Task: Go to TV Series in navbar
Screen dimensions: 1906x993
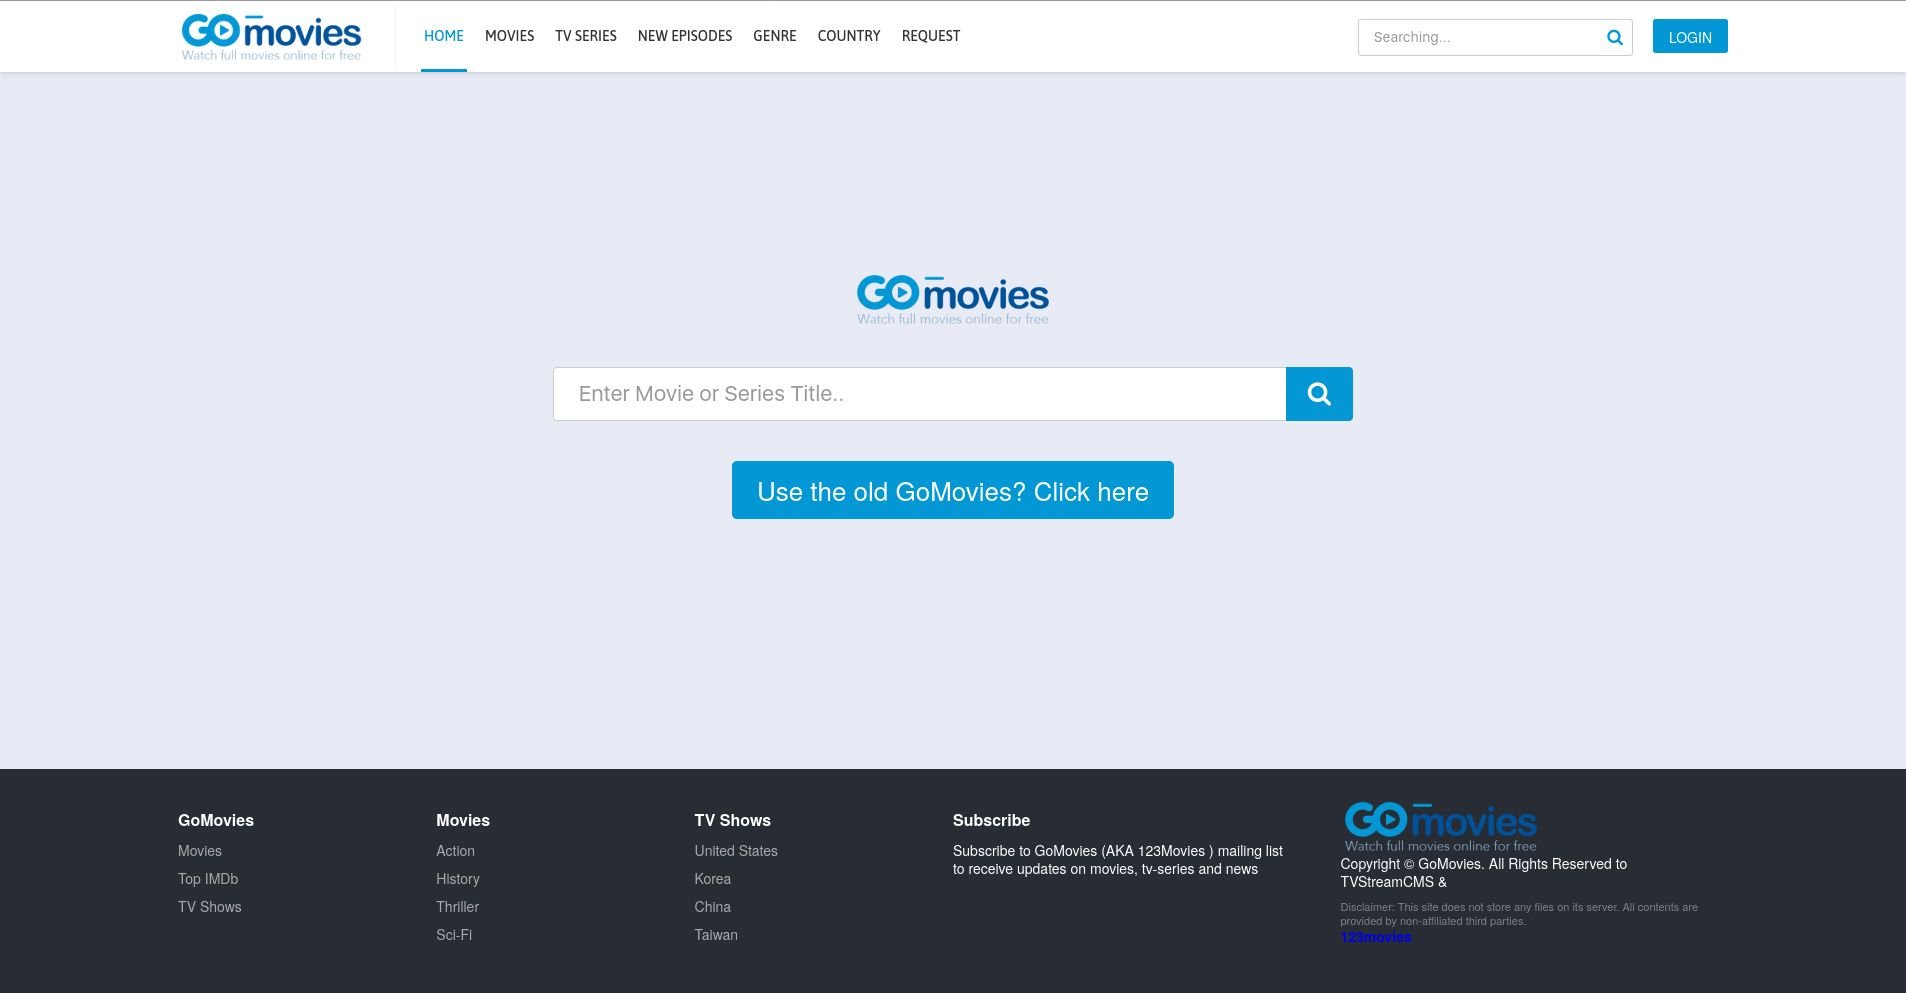Action: pos(586,36)
